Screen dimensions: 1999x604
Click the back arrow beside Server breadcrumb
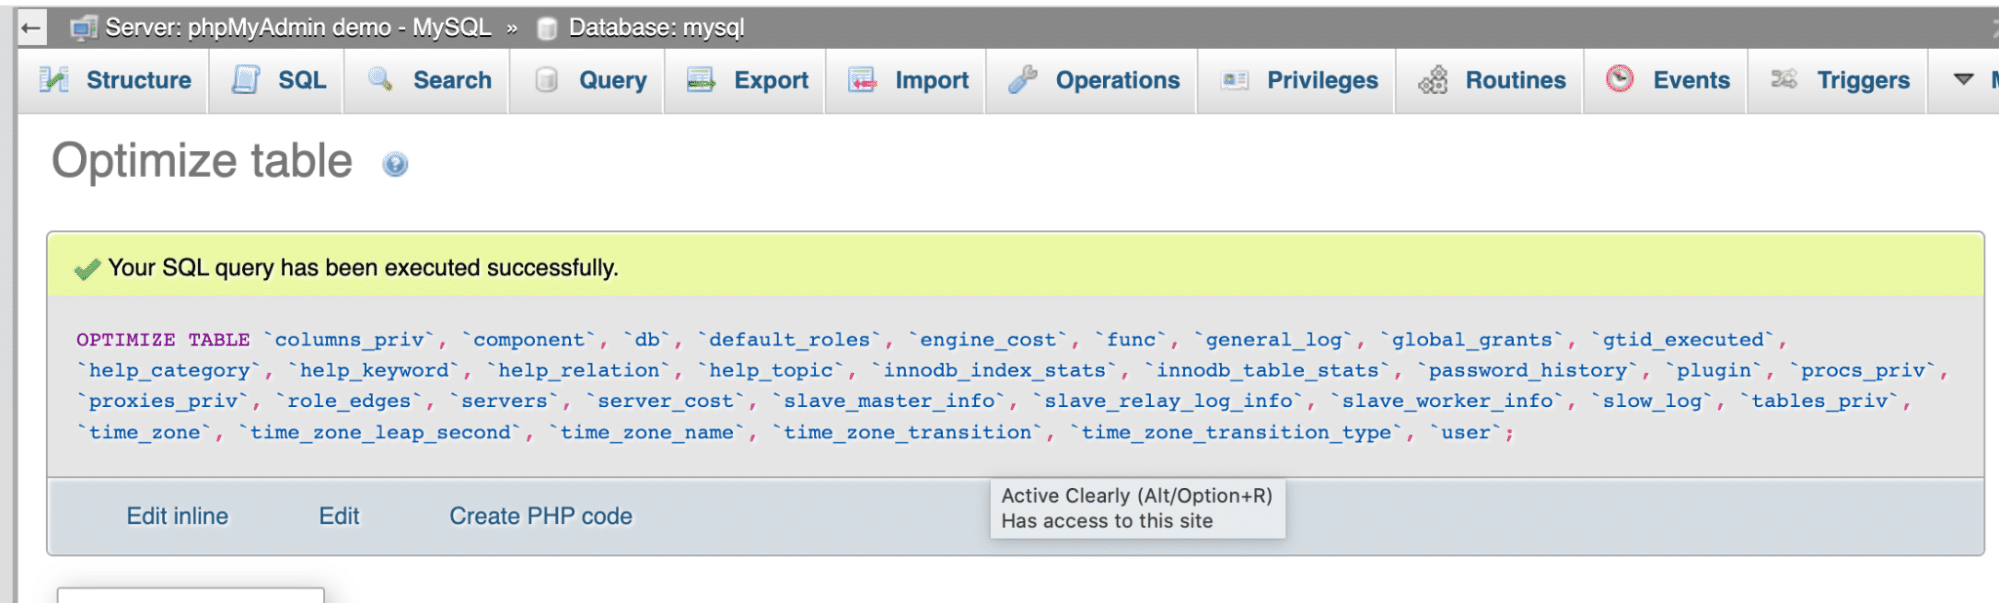click(31, 28)
